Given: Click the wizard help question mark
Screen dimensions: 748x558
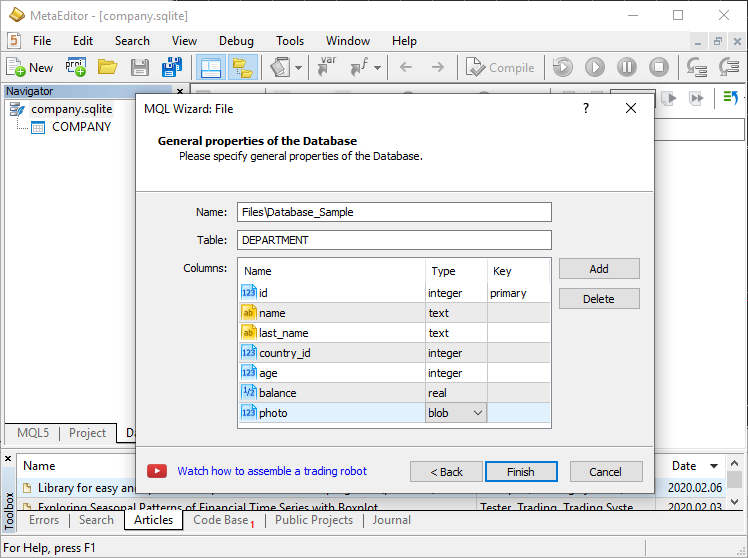Looking at the screenshot, I should (x=586, y=108).
